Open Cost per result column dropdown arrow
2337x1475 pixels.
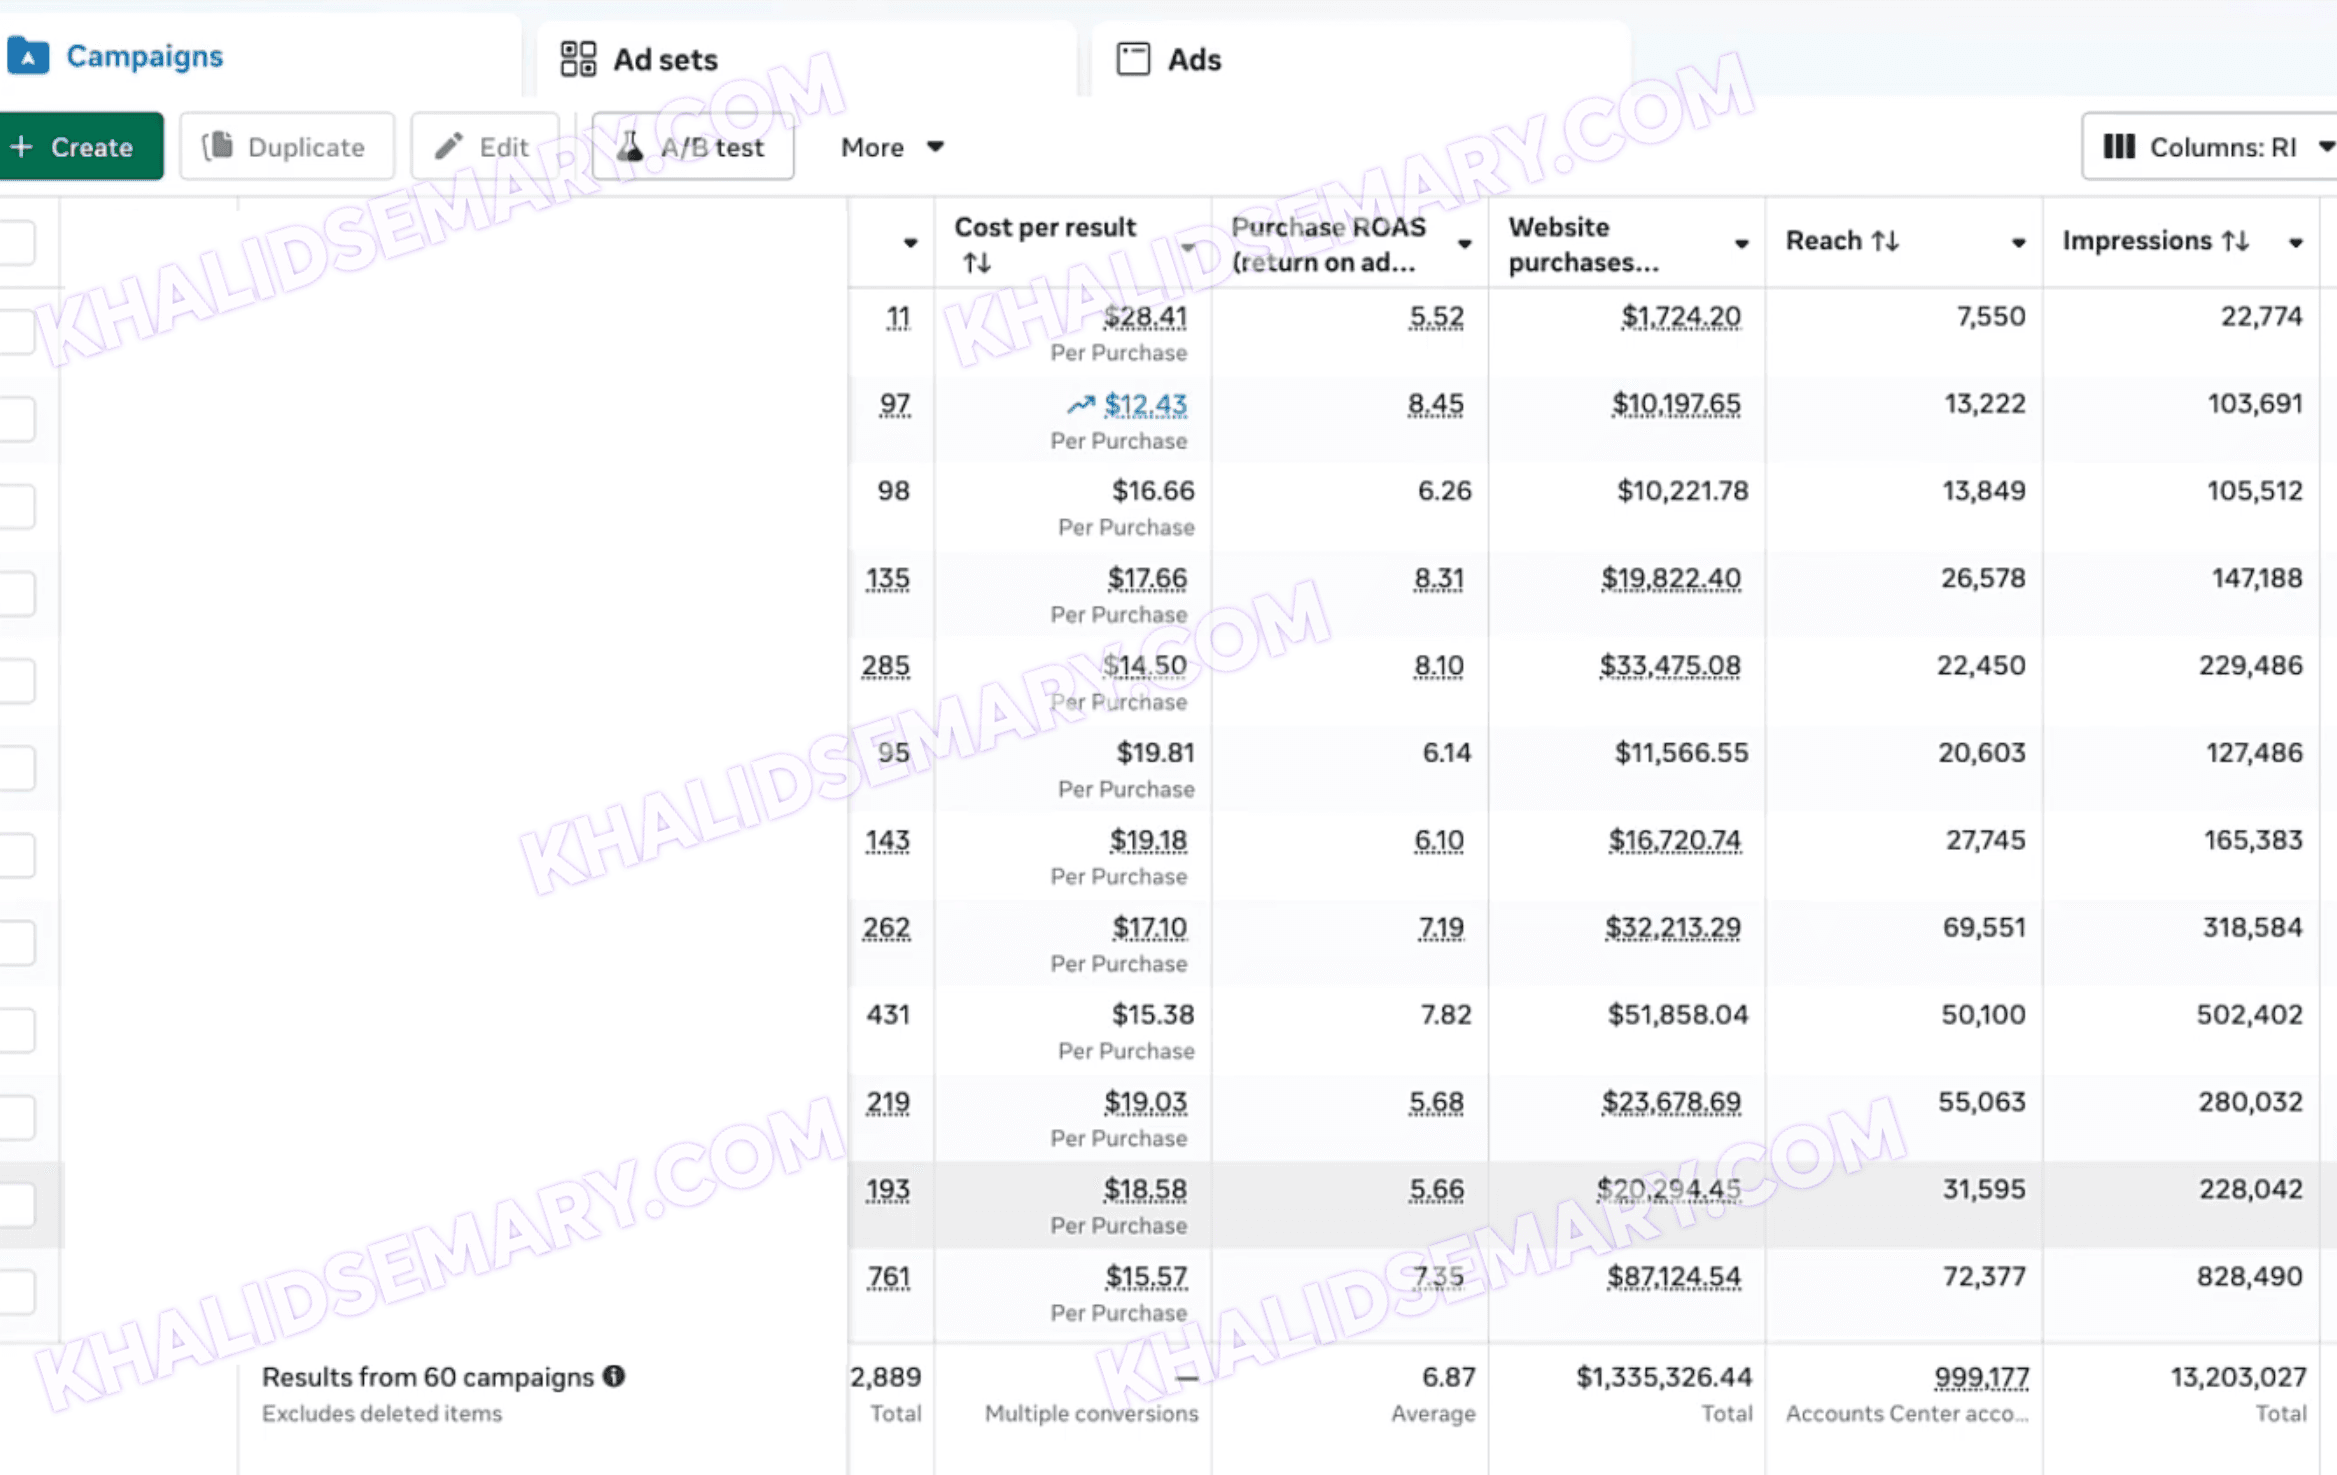tap(1187, 246)
